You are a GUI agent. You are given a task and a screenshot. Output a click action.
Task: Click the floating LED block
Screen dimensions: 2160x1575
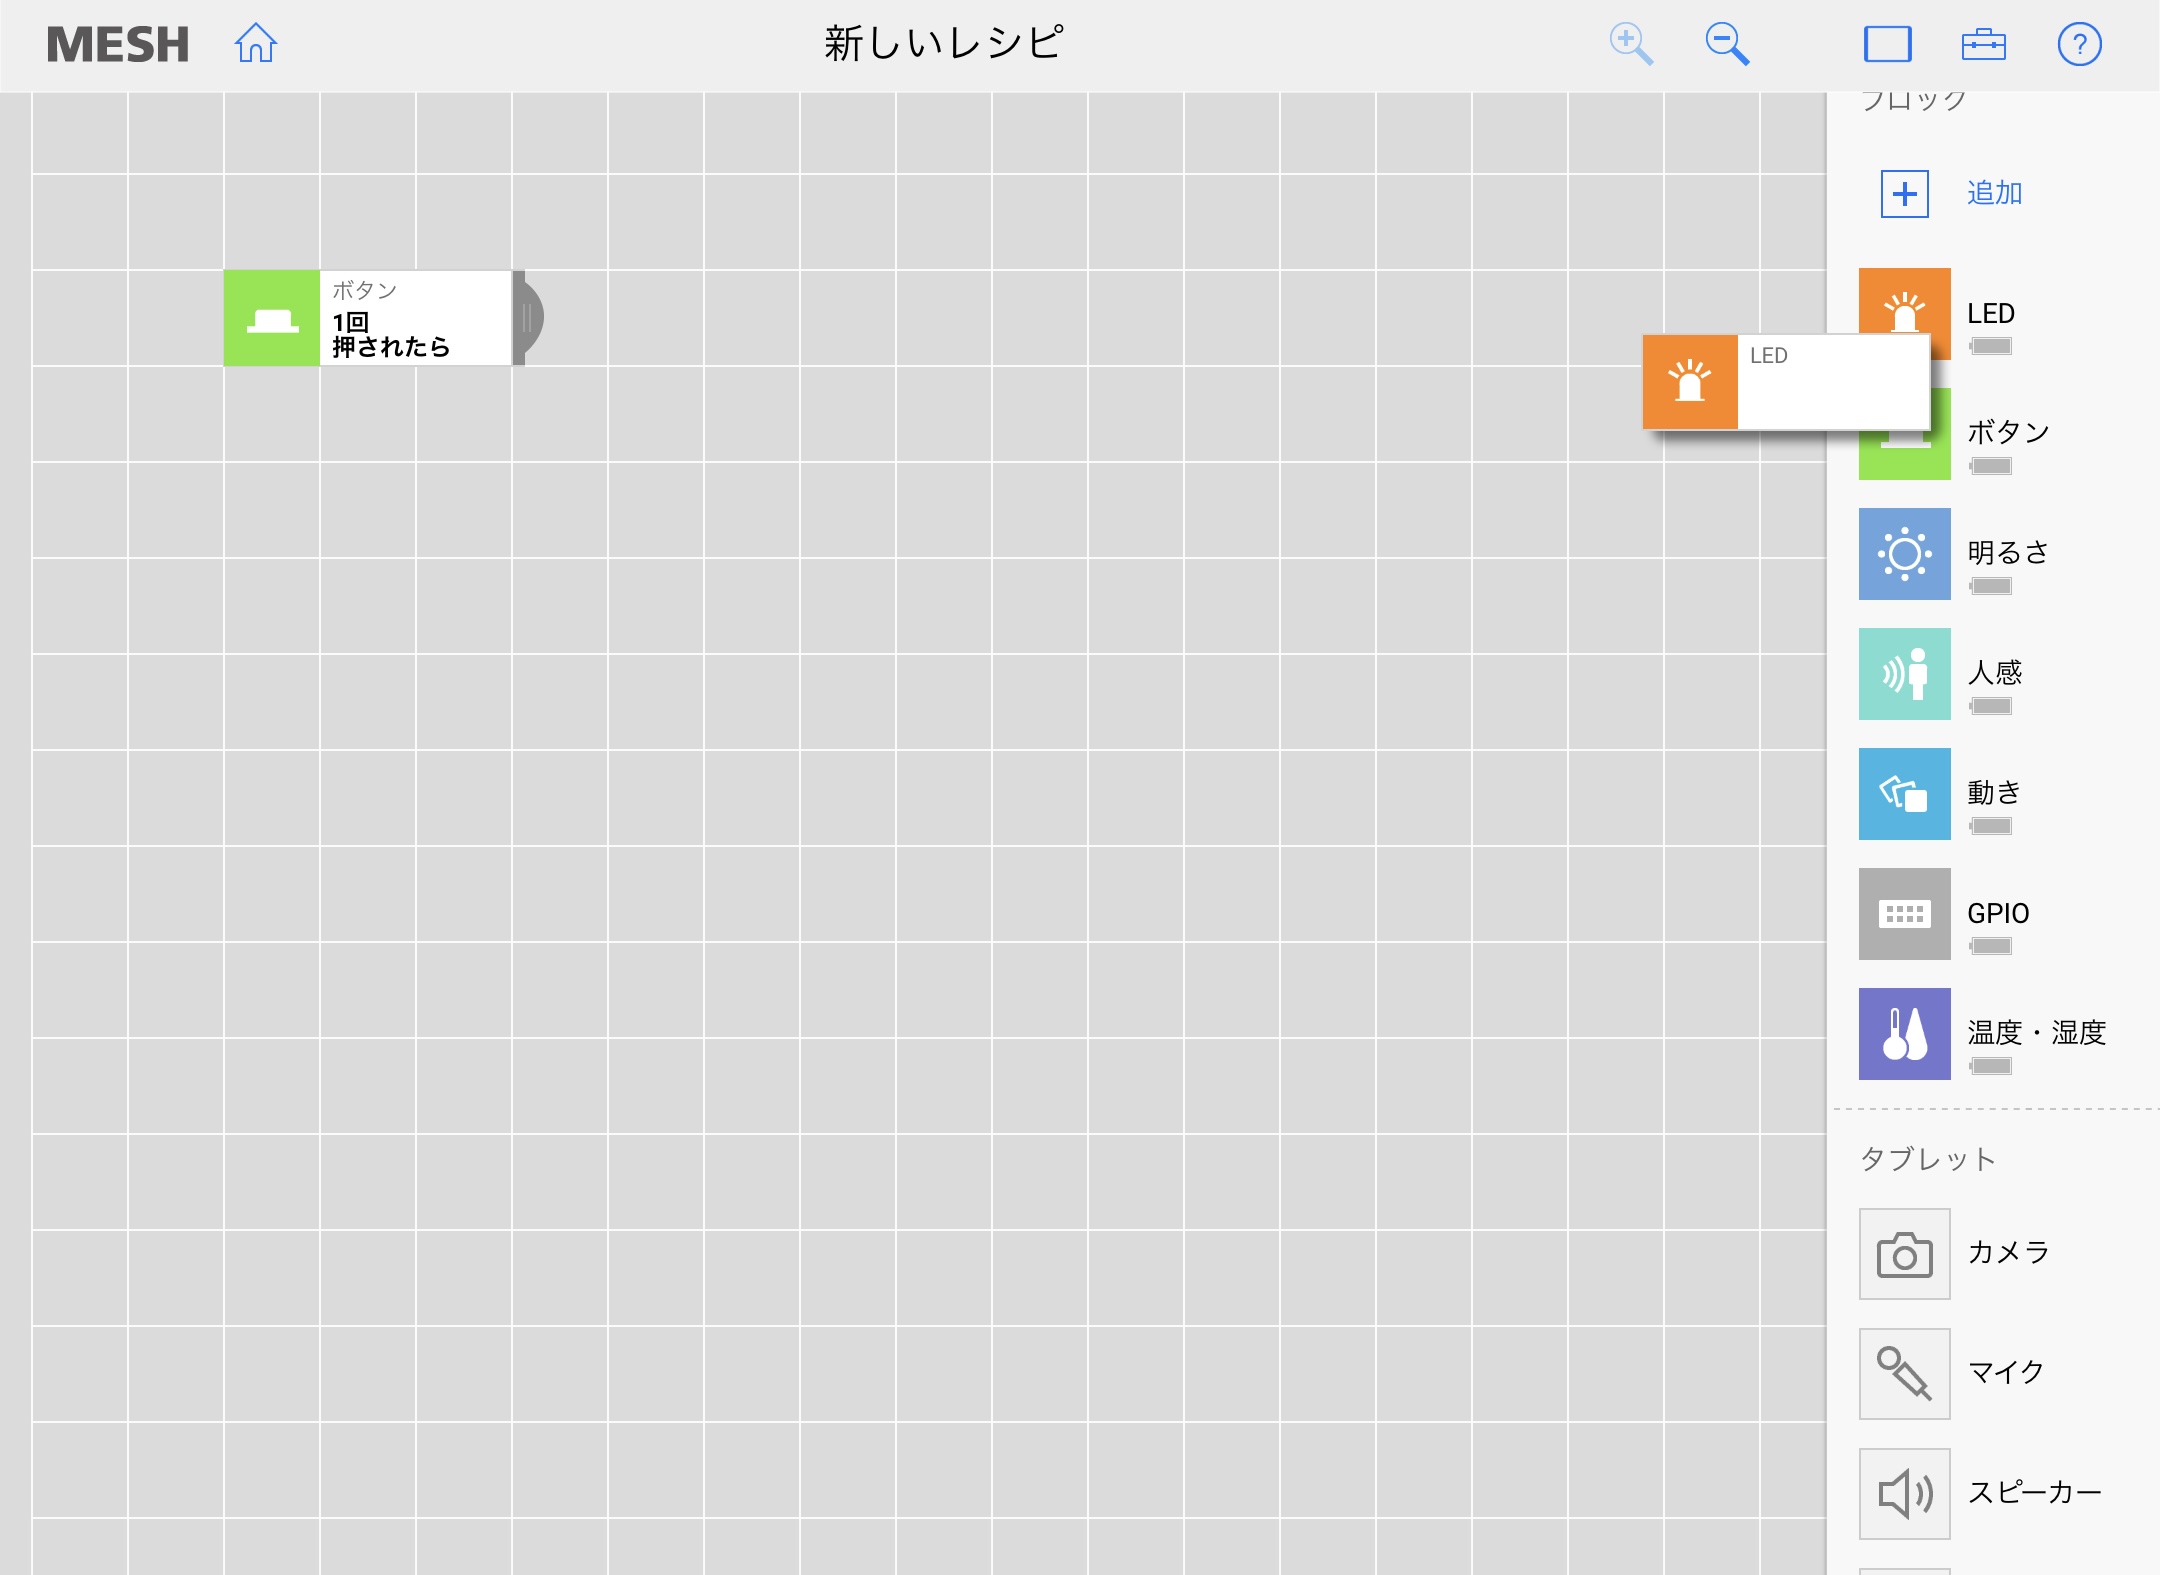(x=1785, y=382)
